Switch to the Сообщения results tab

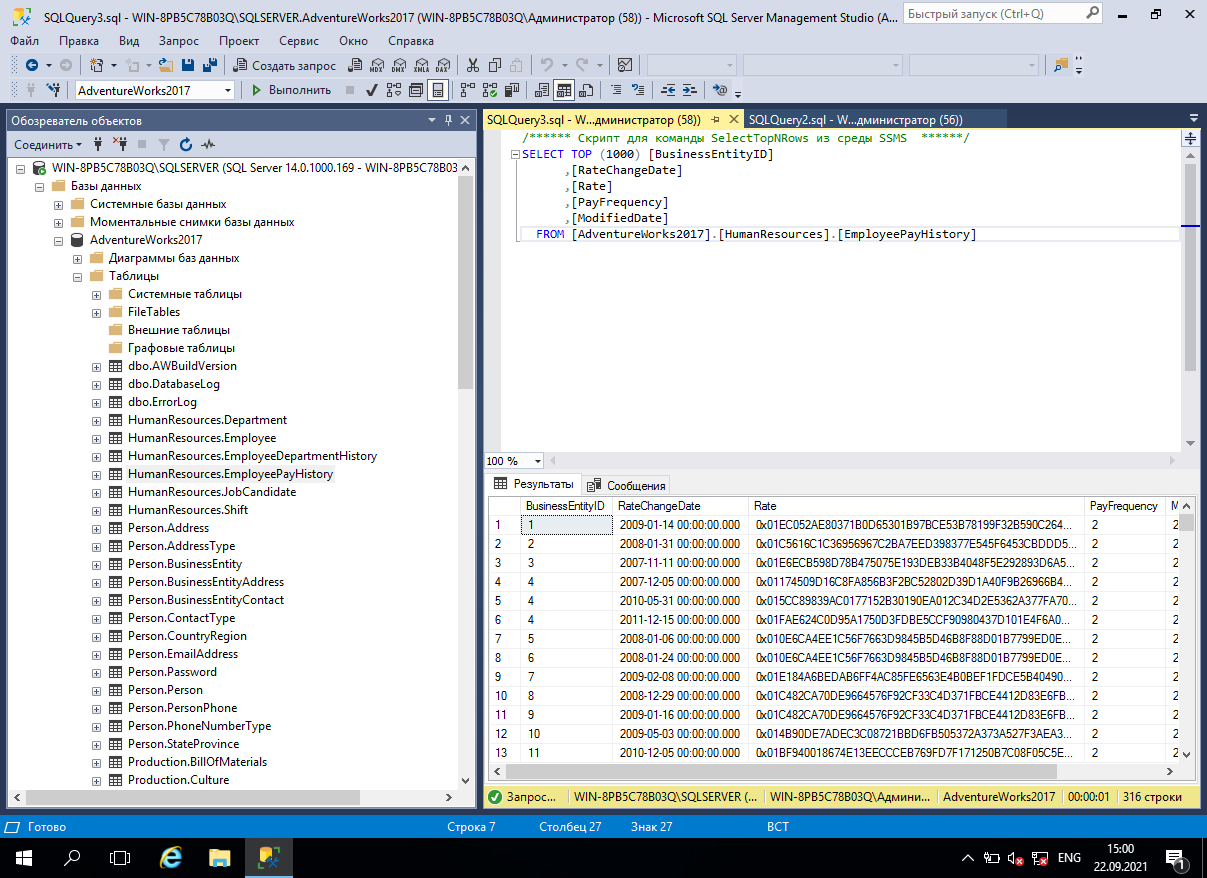tap(627, 485)
